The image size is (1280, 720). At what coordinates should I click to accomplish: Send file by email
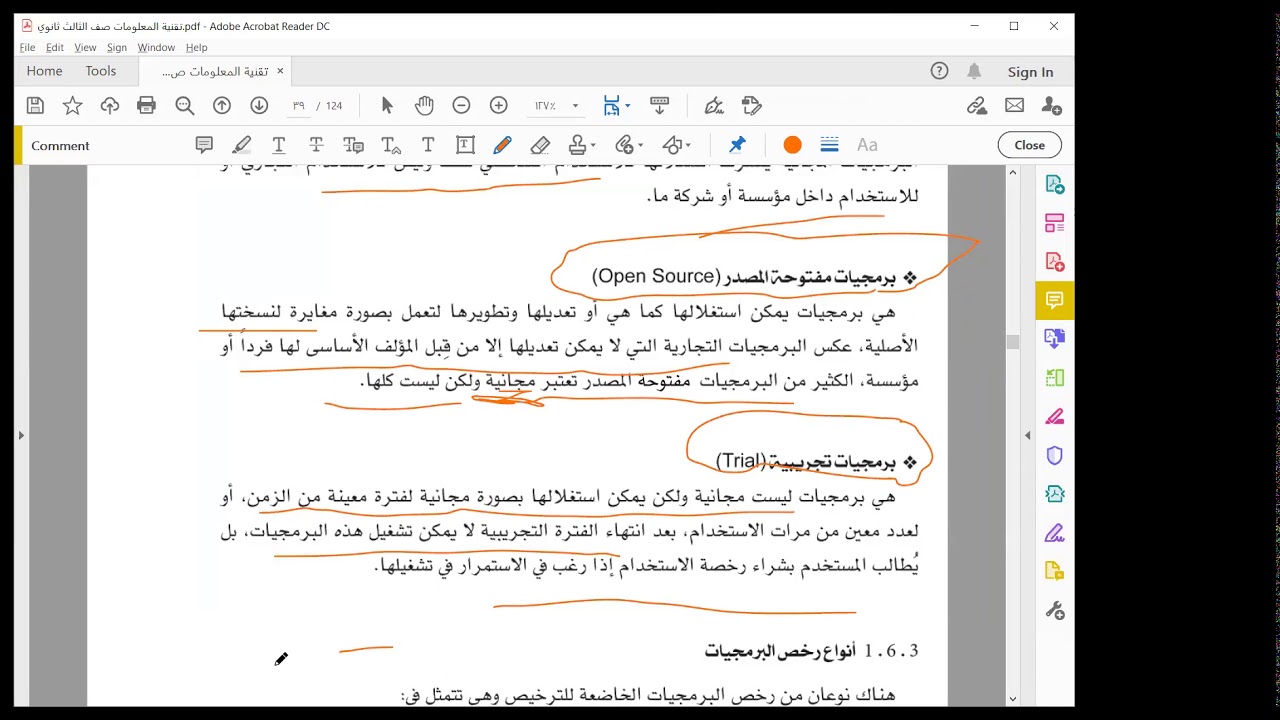(1014, 105)
